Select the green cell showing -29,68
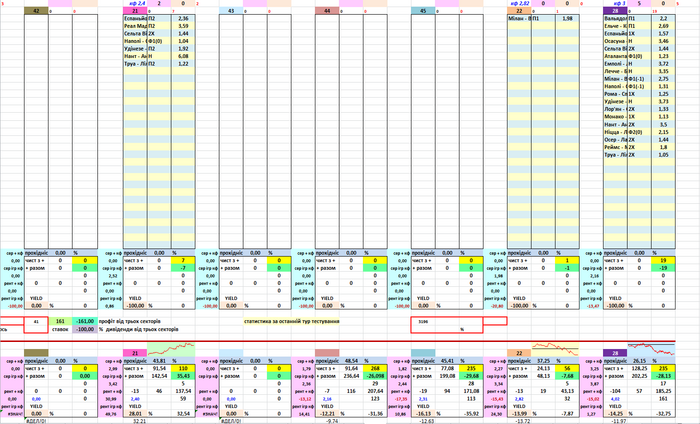The image size is (700, 424). (x=471, y=376)
